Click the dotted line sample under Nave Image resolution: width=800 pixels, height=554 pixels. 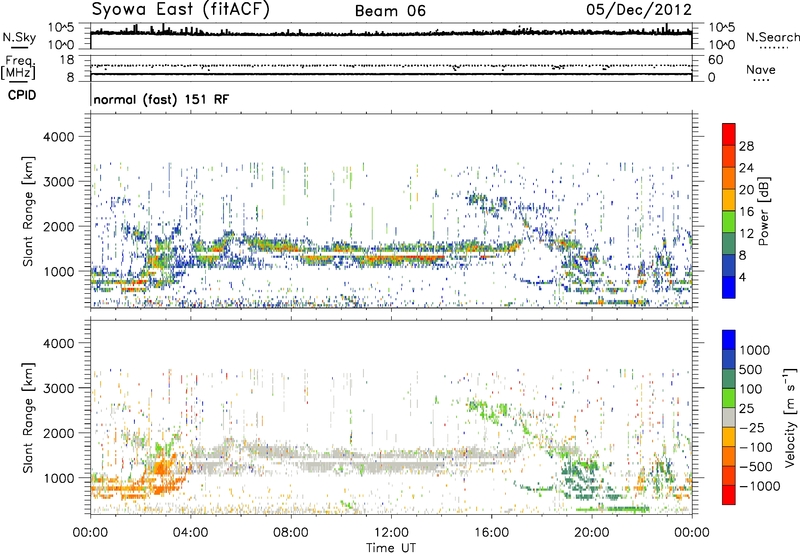point(761,80)
